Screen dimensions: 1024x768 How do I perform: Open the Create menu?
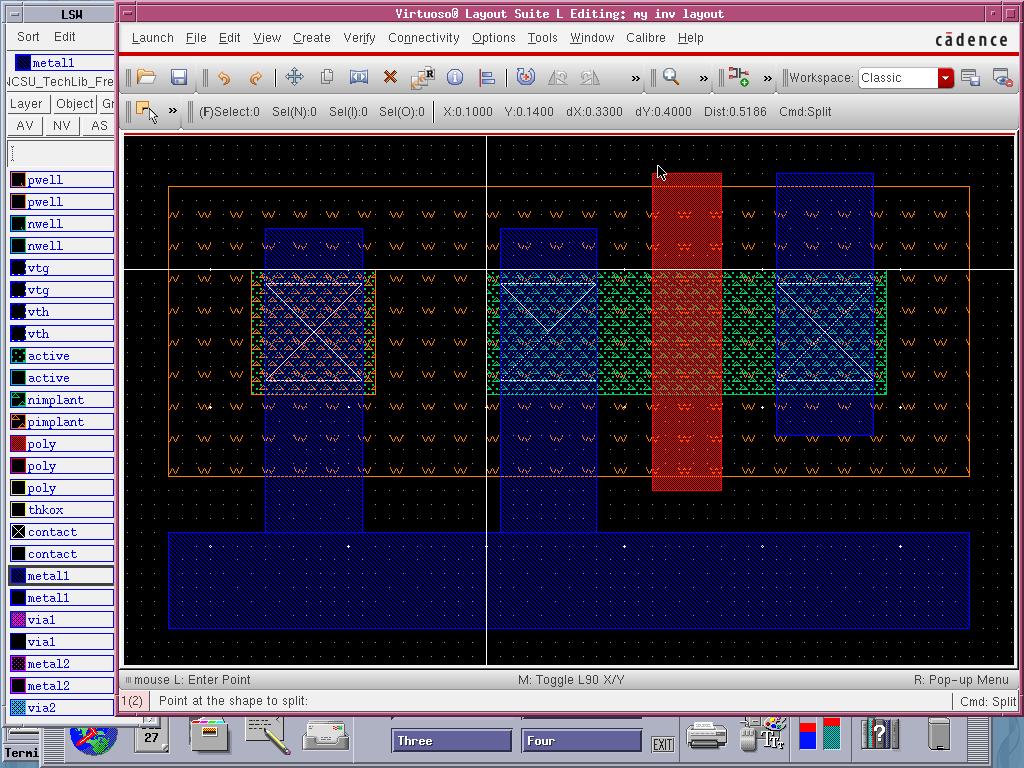coord(312,38)
